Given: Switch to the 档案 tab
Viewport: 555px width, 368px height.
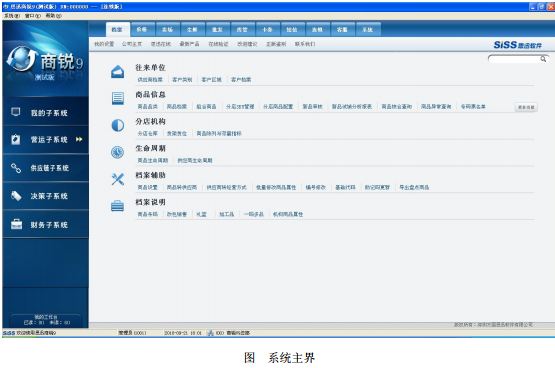Looking at the screenshot, I should (x=117, y=30).
